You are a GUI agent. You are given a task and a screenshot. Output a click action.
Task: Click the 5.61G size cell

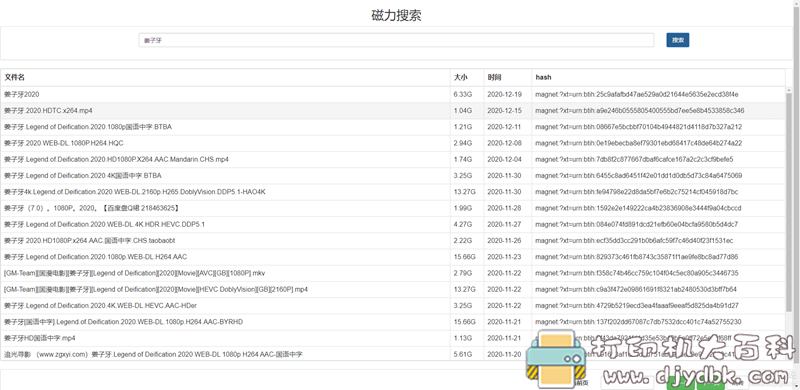coord(463,354)
